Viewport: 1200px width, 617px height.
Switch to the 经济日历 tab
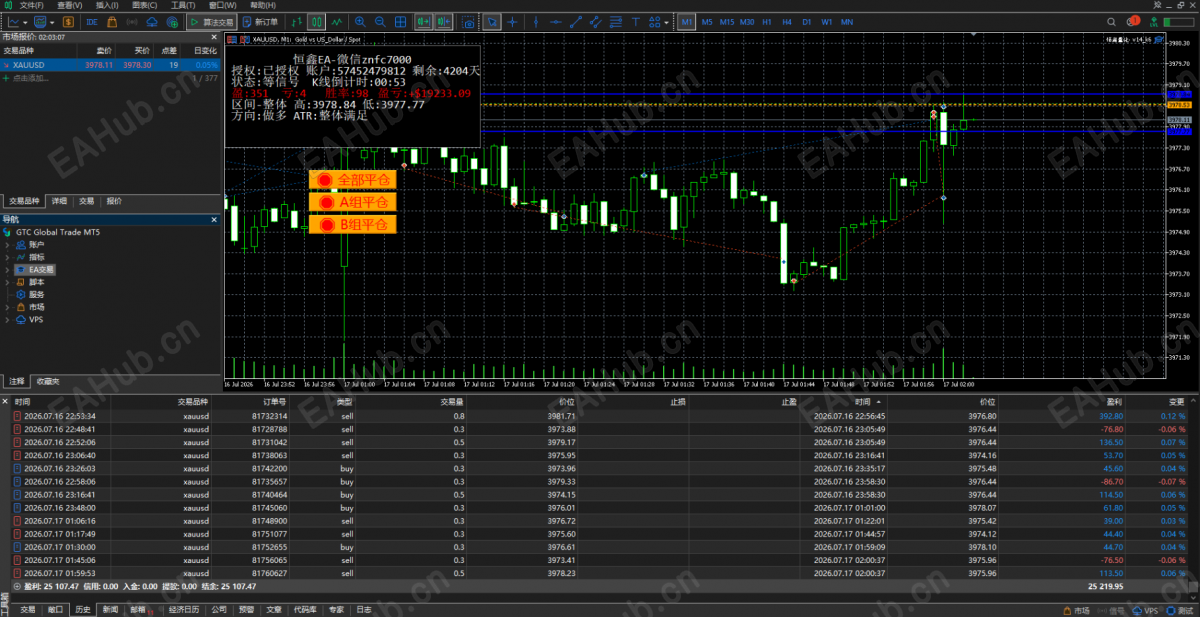tap(184, 609)
